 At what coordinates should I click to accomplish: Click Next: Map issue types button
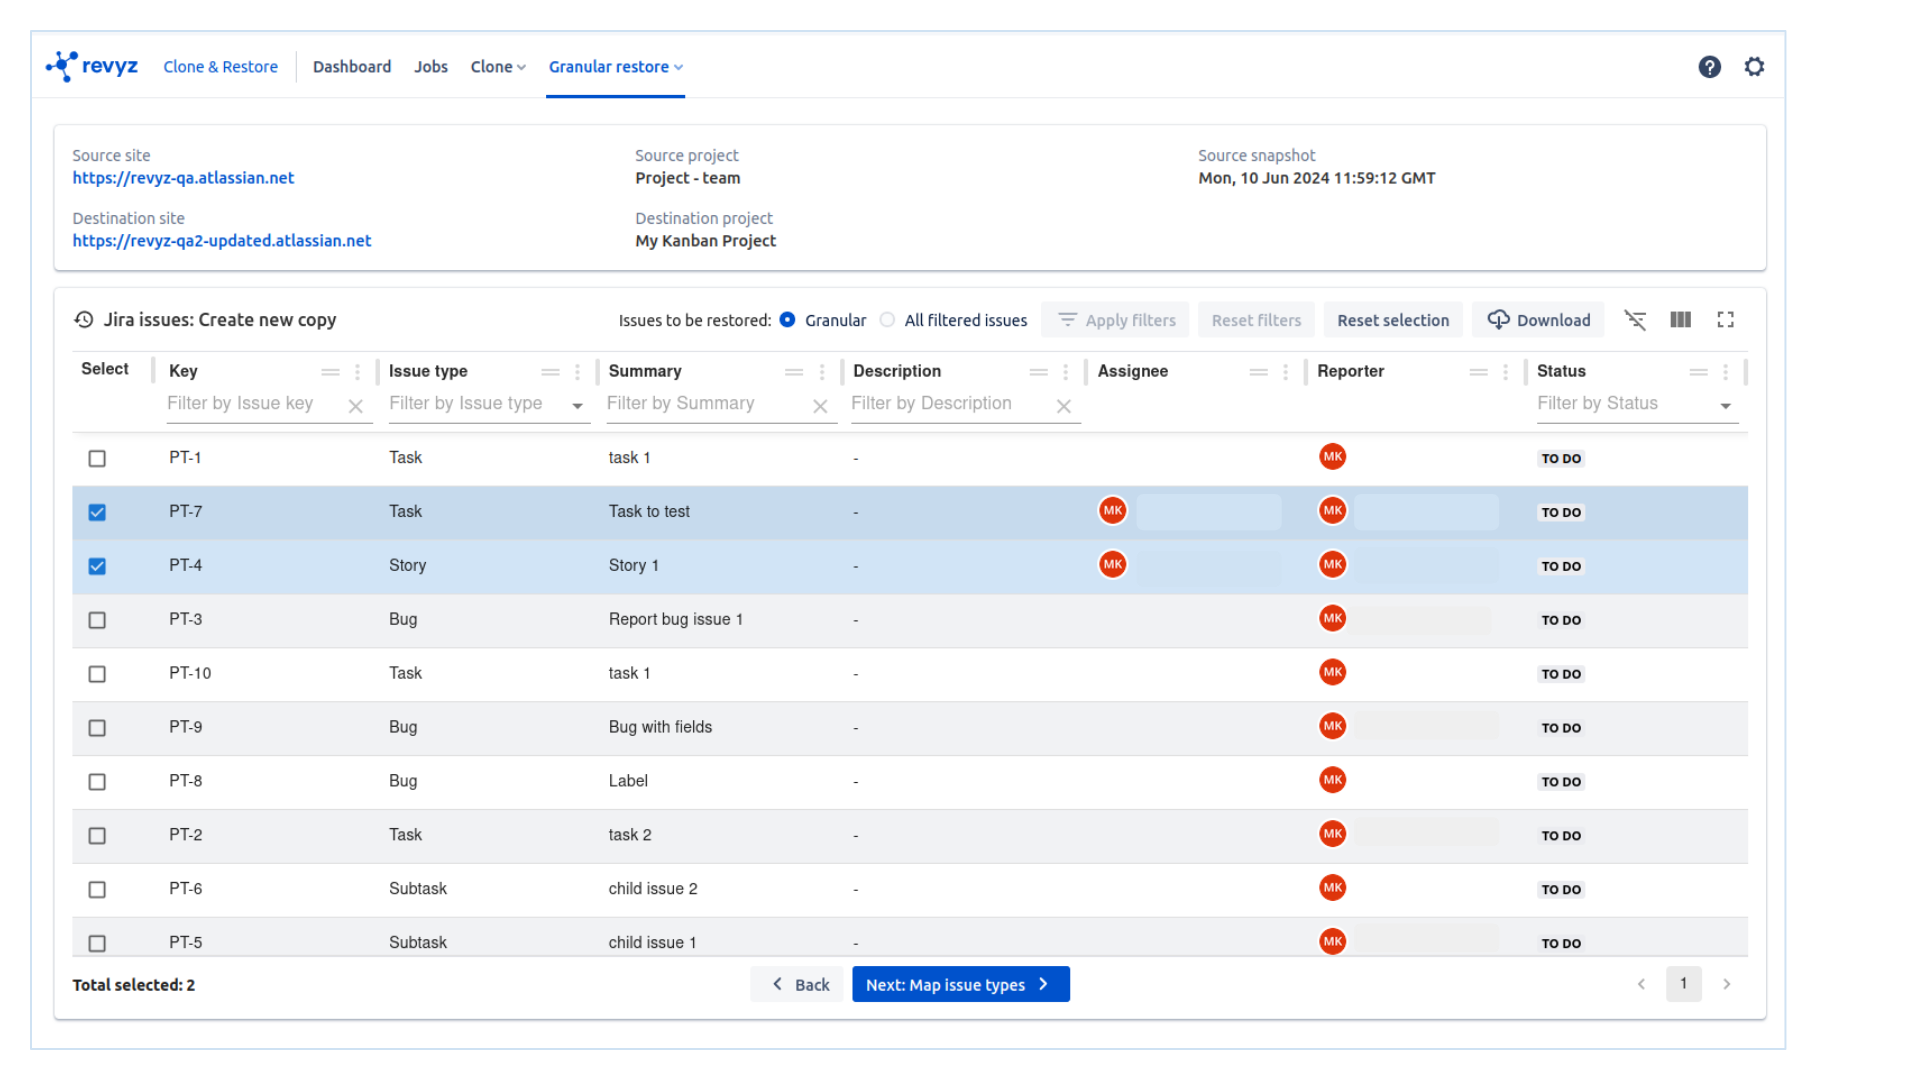(960, 984)
